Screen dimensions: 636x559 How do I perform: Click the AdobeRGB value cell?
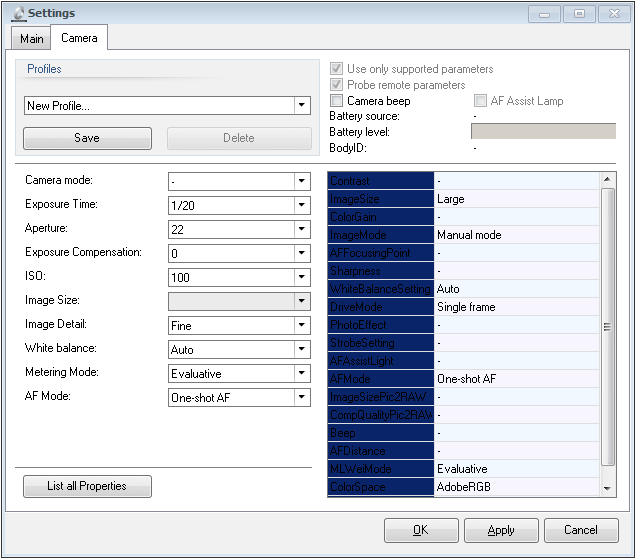(516, 486)
